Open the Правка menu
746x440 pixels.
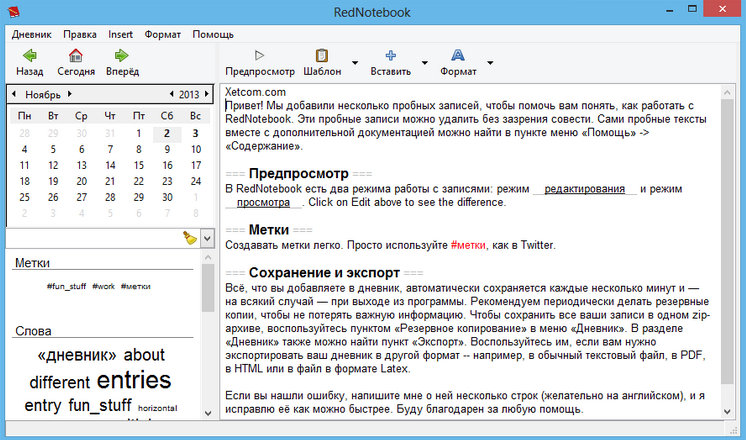[80, 34]
